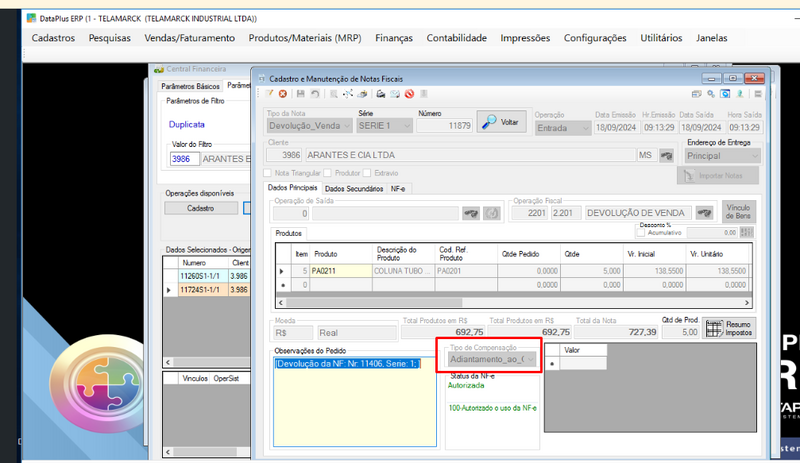Select the Produtos tab above the items grid
Viewport: 800px width, 463px height.
pos(289,233)
